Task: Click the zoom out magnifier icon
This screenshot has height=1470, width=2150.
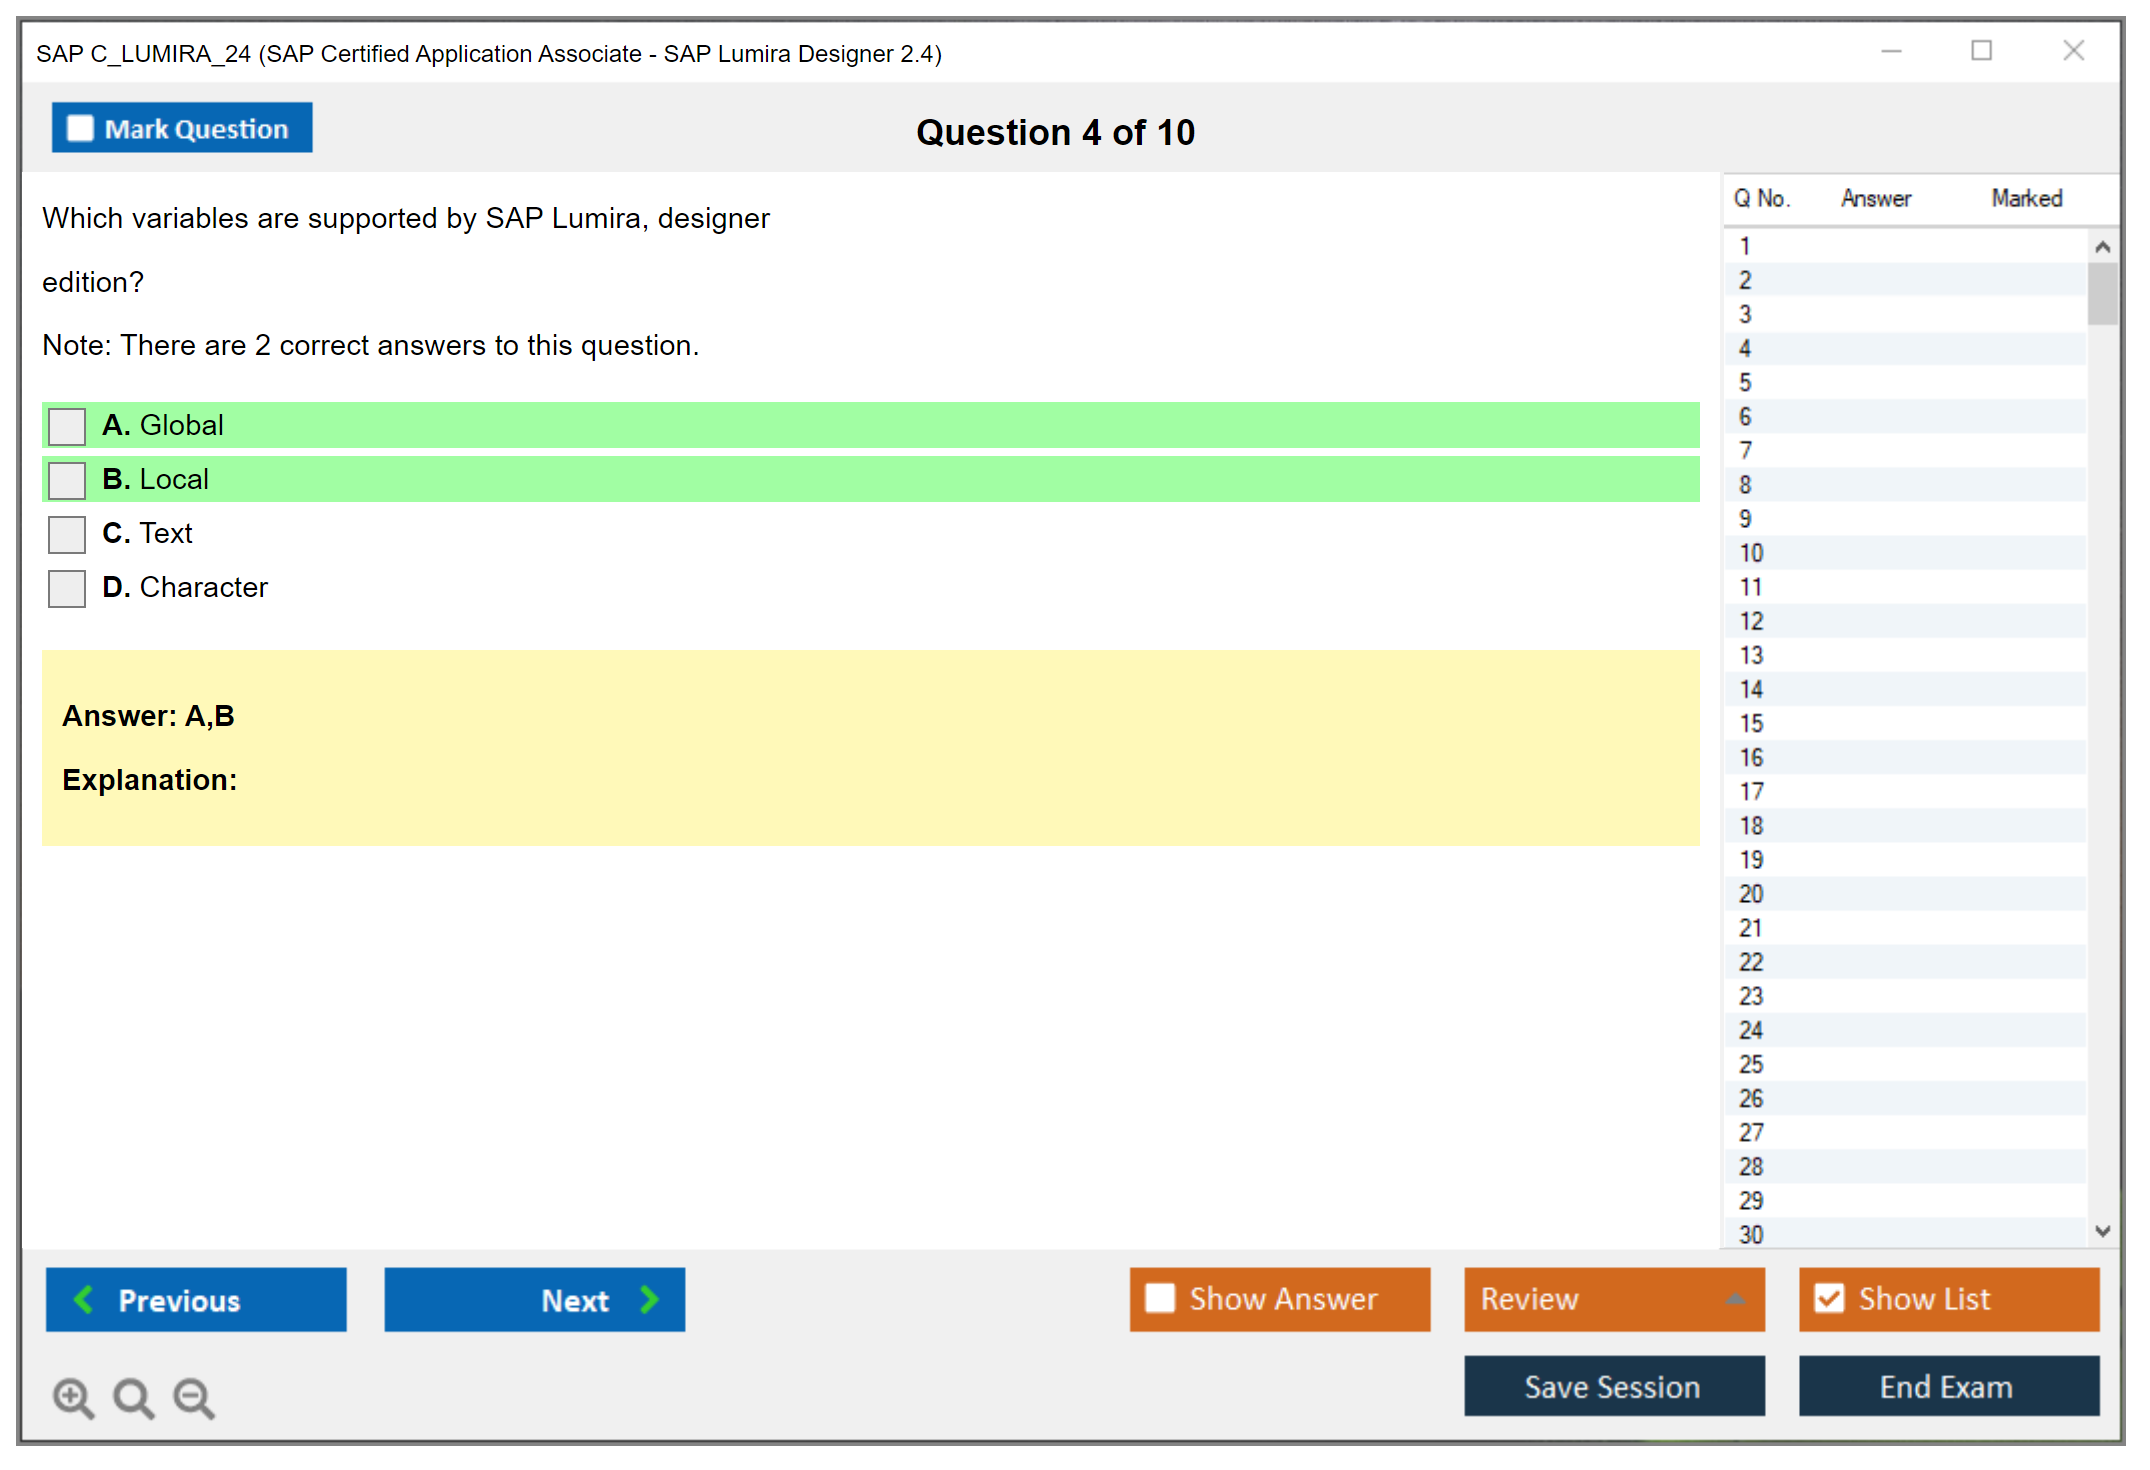Action: 194,1397
